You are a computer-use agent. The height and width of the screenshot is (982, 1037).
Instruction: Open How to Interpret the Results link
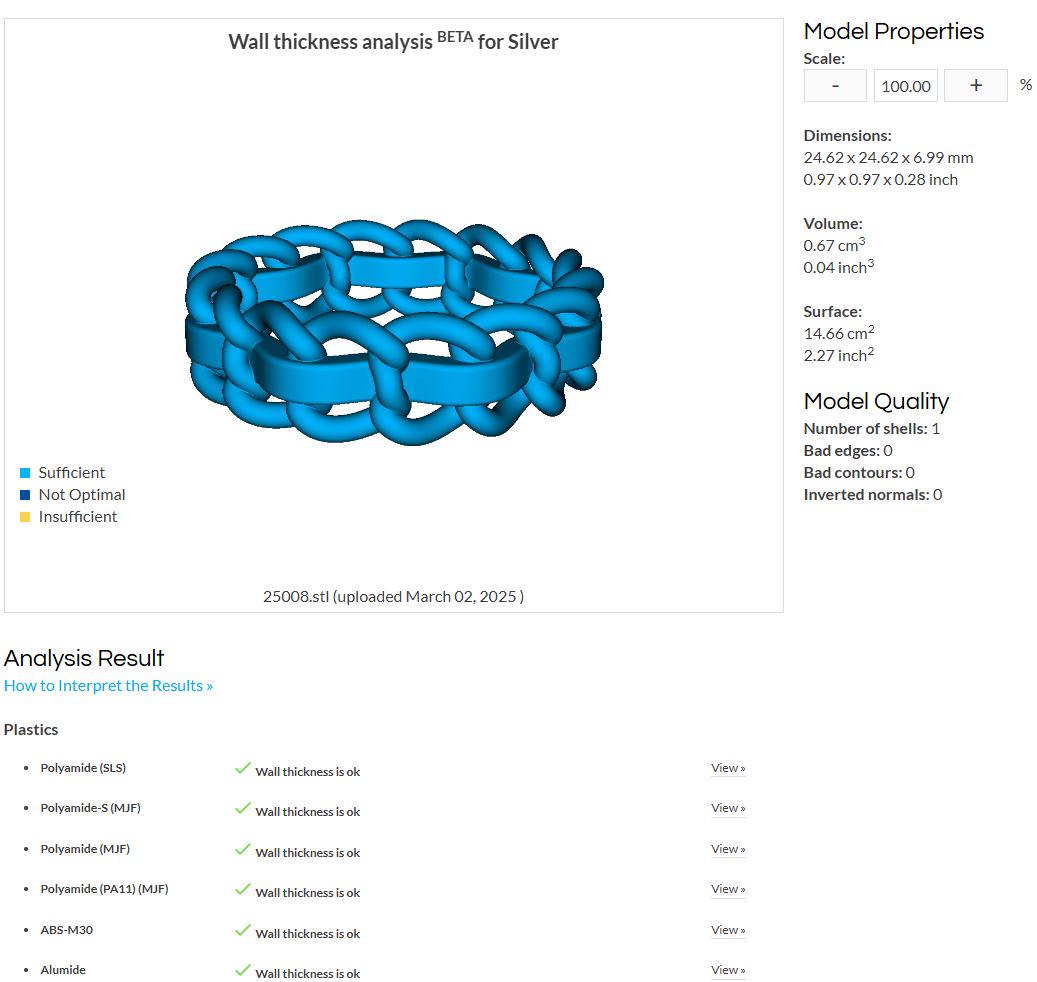coord(108,685)
